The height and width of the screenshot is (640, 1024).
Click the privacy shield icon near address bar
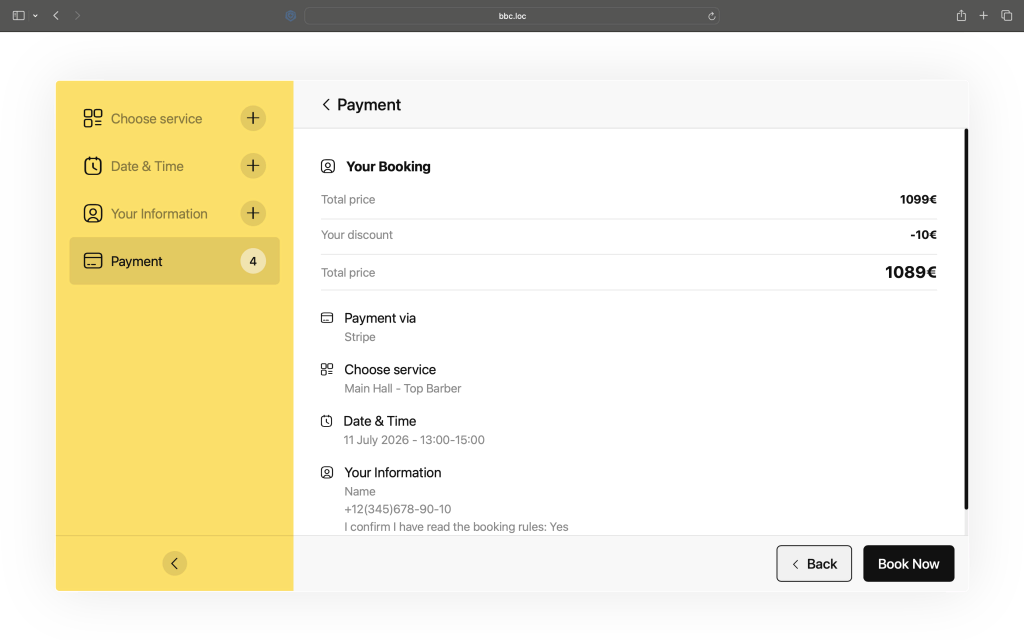click(291, 16)
